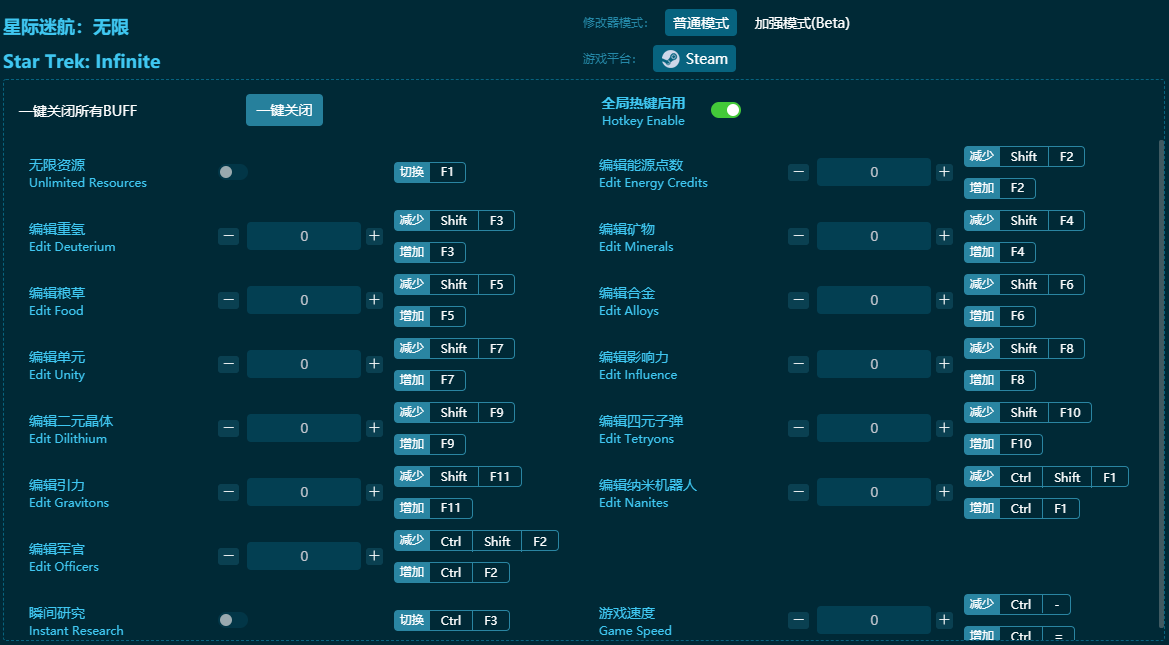
Task: Click 增加 F3 hotkey for Deuterium
Action: tap(429, 252)
